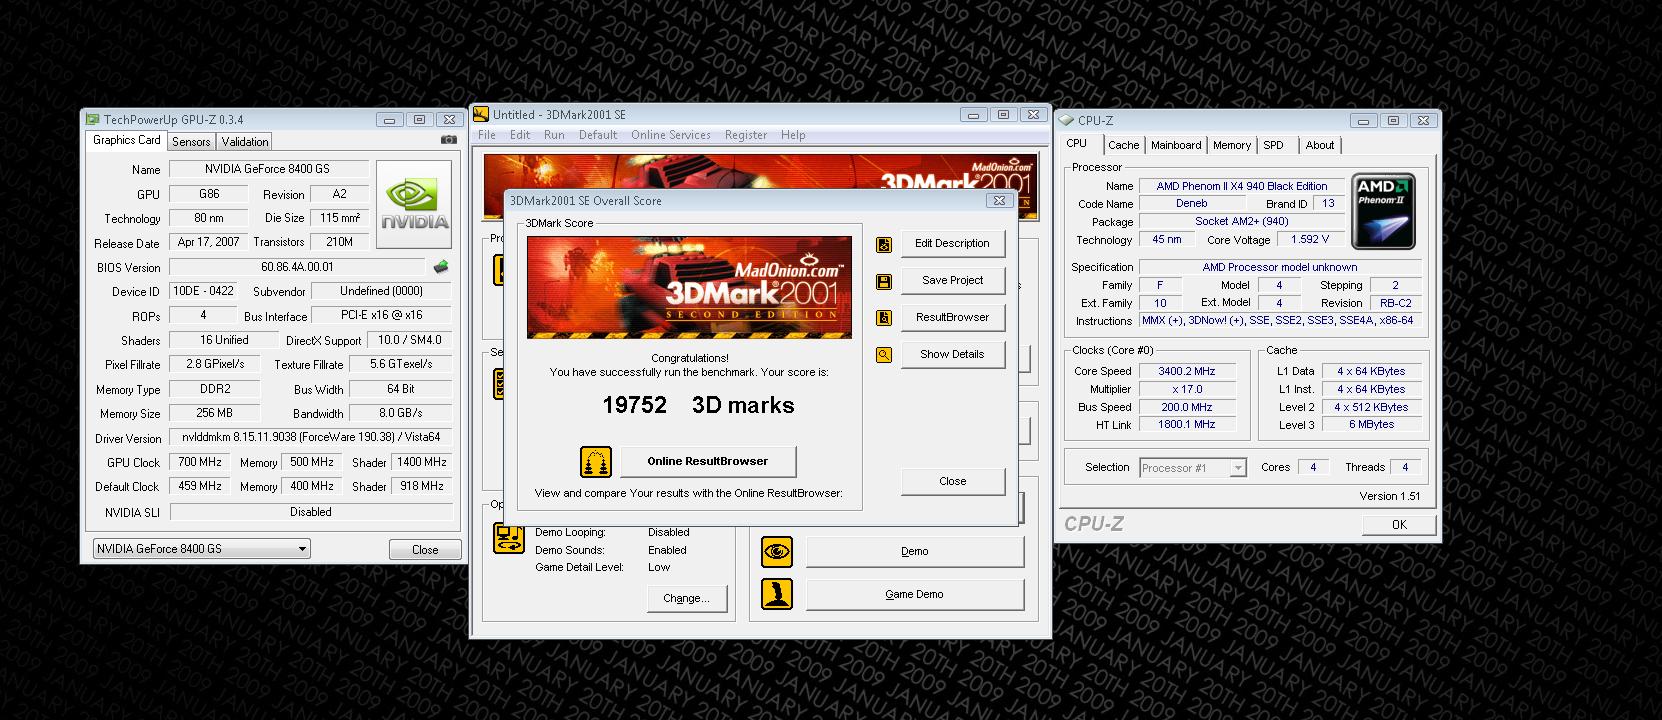This screenshot has width=1662, height=720.
Task: Click the Demo button in 3DMark
Action: [x=915, y=551]
